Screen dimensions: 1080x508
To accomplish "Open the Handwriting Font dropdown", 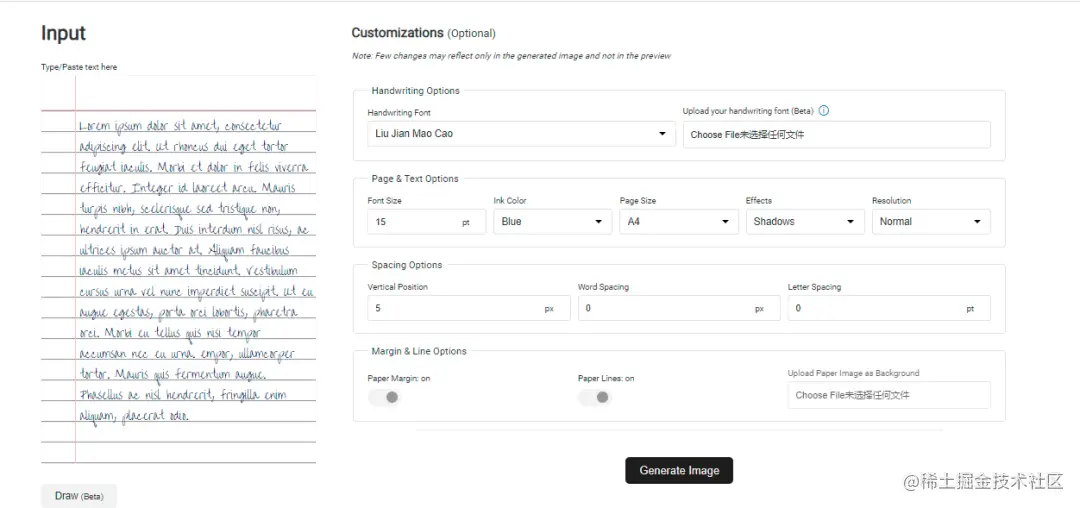I will pyautogui.click(x=521, y=134).
